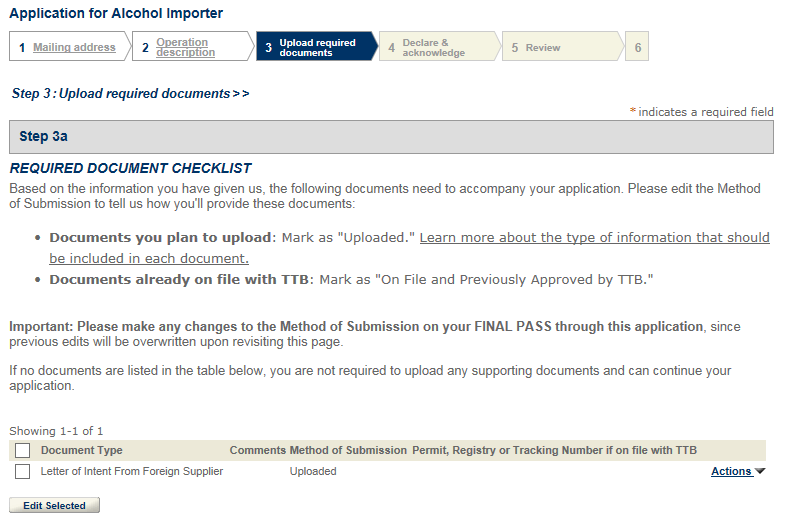The image size is (788, 519).
Task: Click the Permit, Registry or Tracking Number header
Action: click(554, 451)
